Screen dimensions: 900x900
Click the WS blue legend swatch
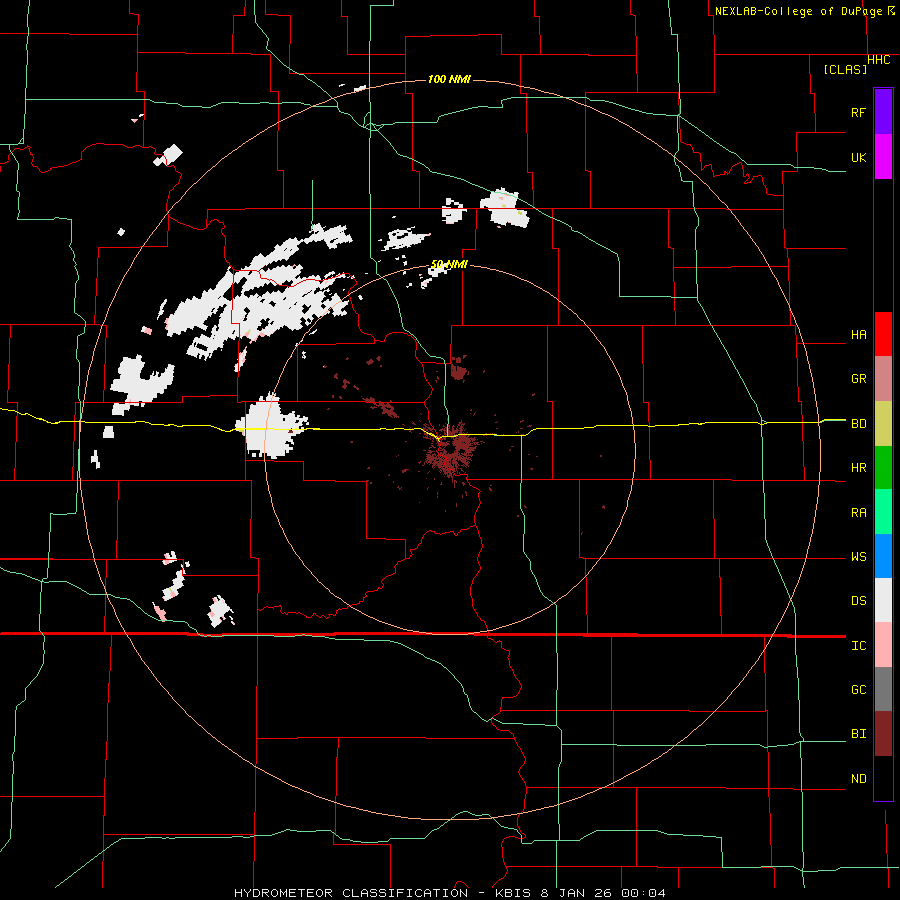pyautogui.click(x=883, y=556)
